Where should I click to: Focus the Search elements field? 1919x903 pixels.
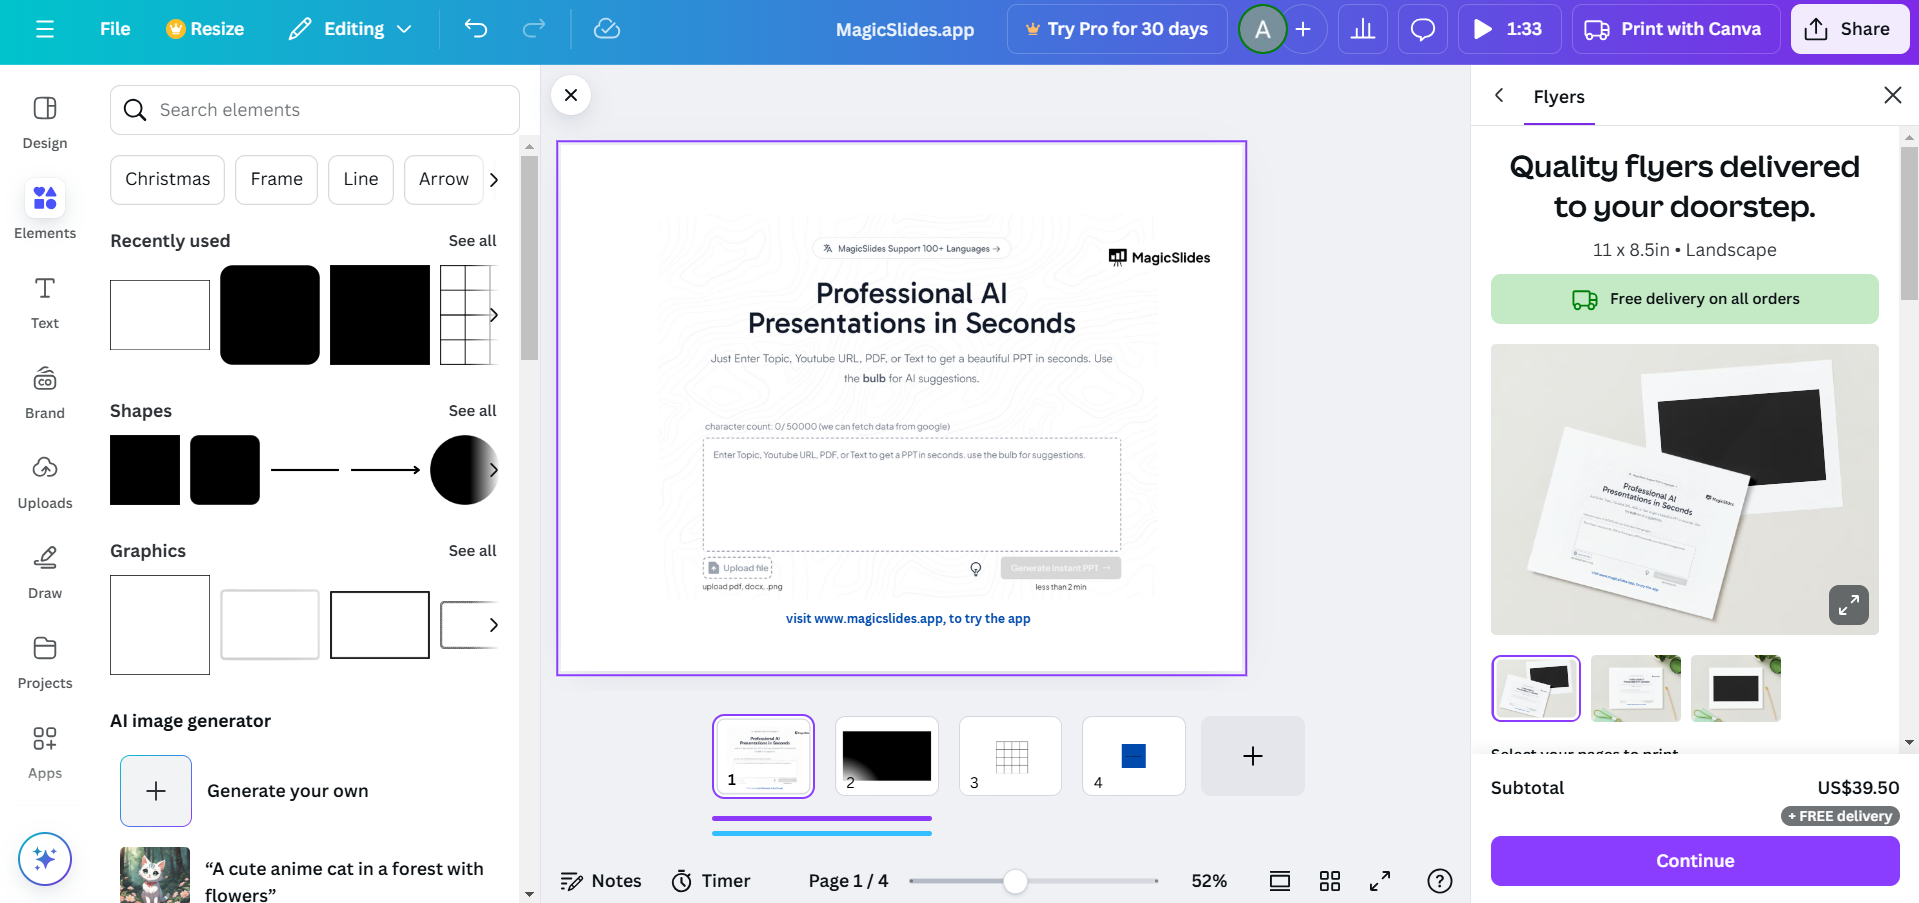(x=315, y=110)
